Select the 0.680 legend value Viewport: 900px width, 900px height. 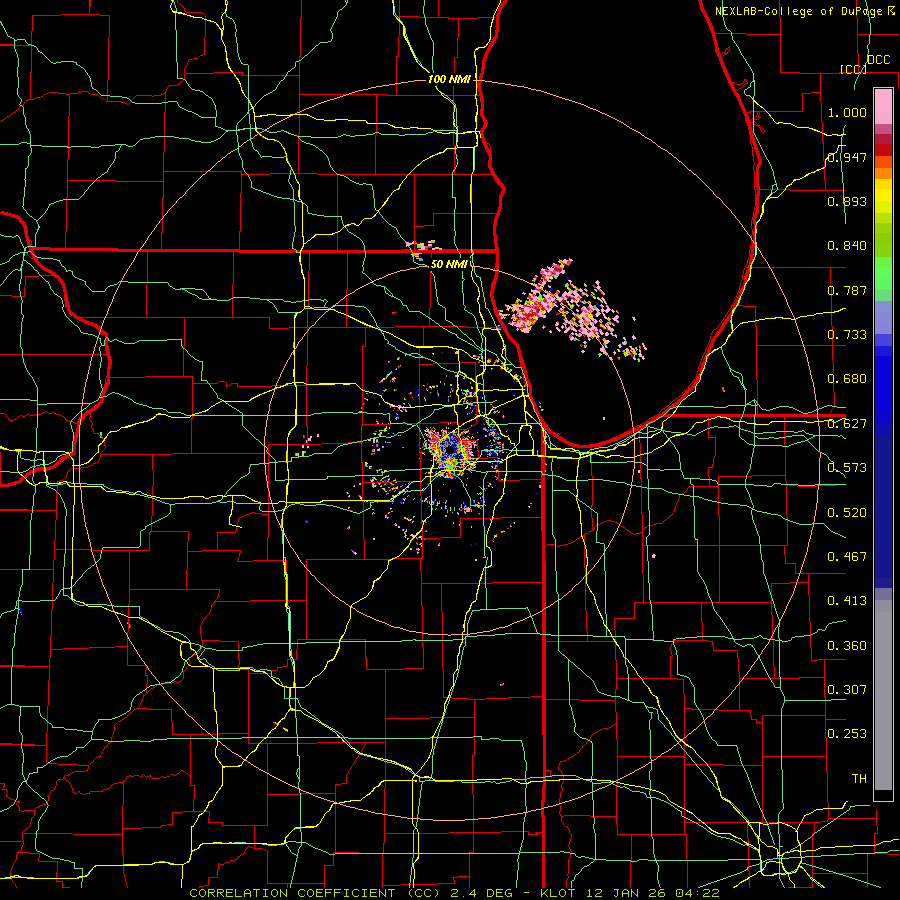[x=847, y=379]
